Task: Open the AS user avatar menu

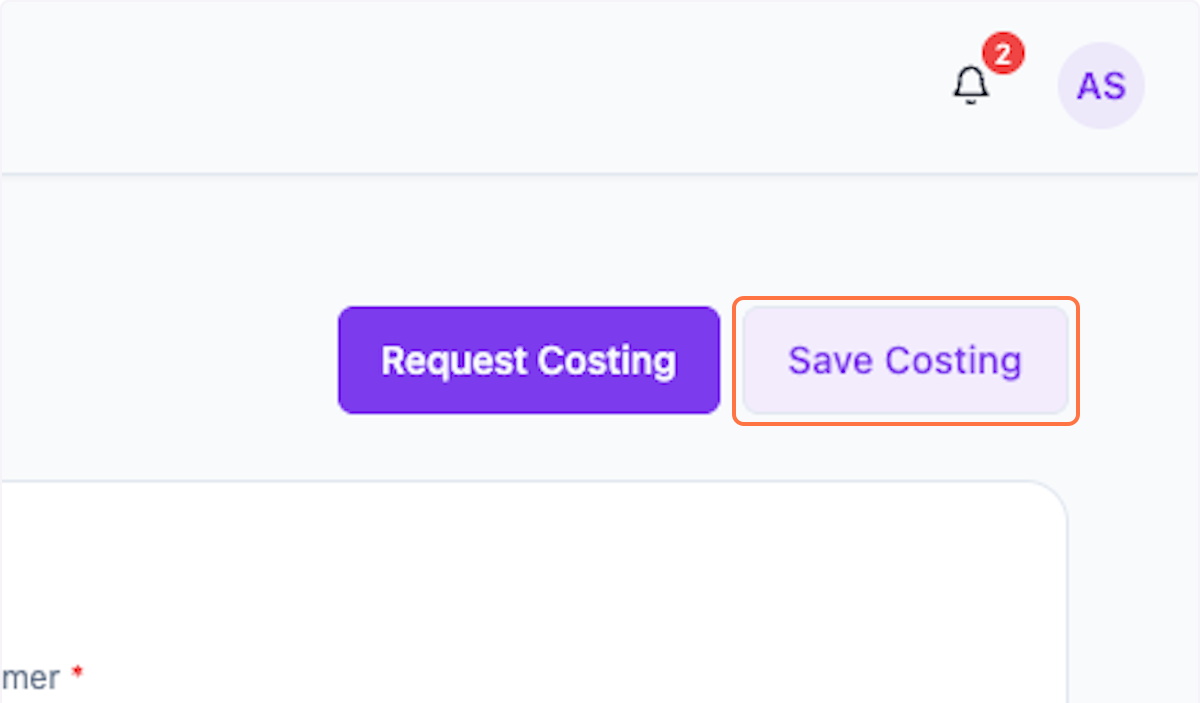Action: tap(1101, 86)
